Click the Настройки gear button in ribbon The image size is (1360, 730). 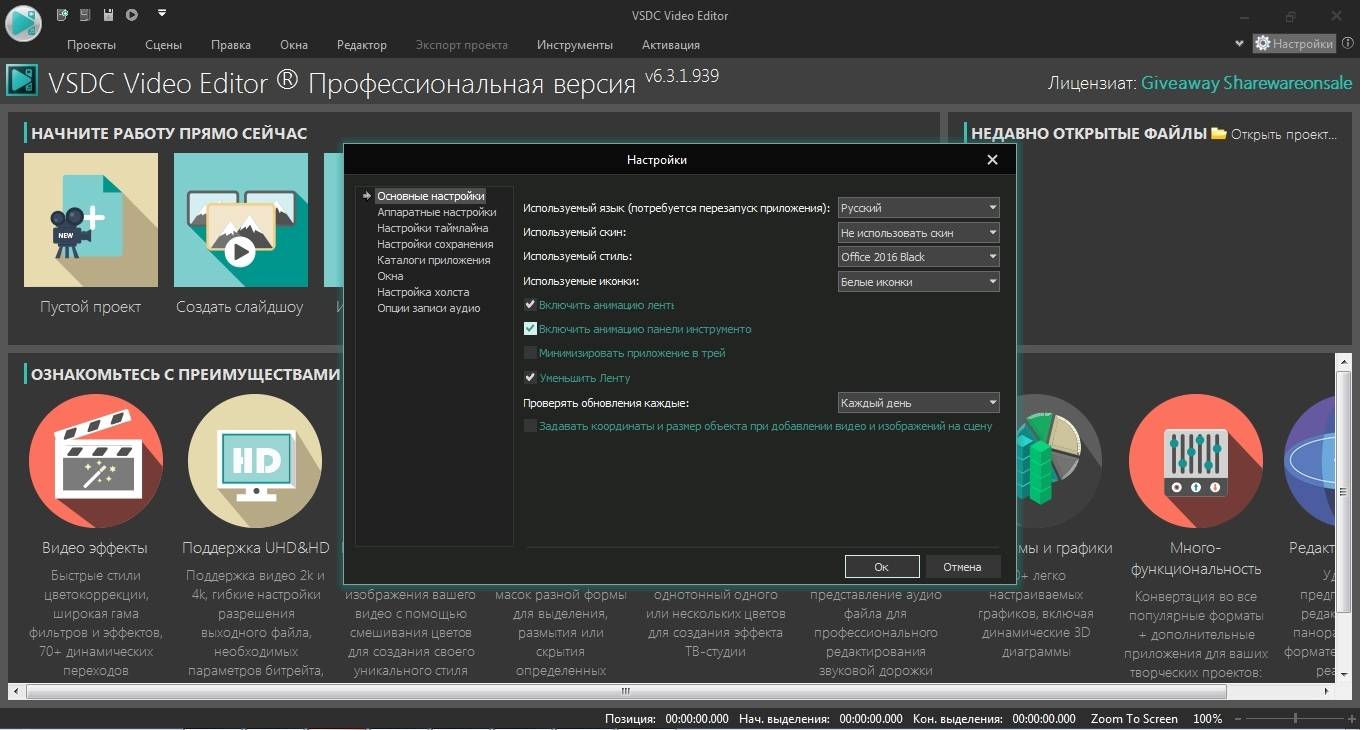point(1294,44)
